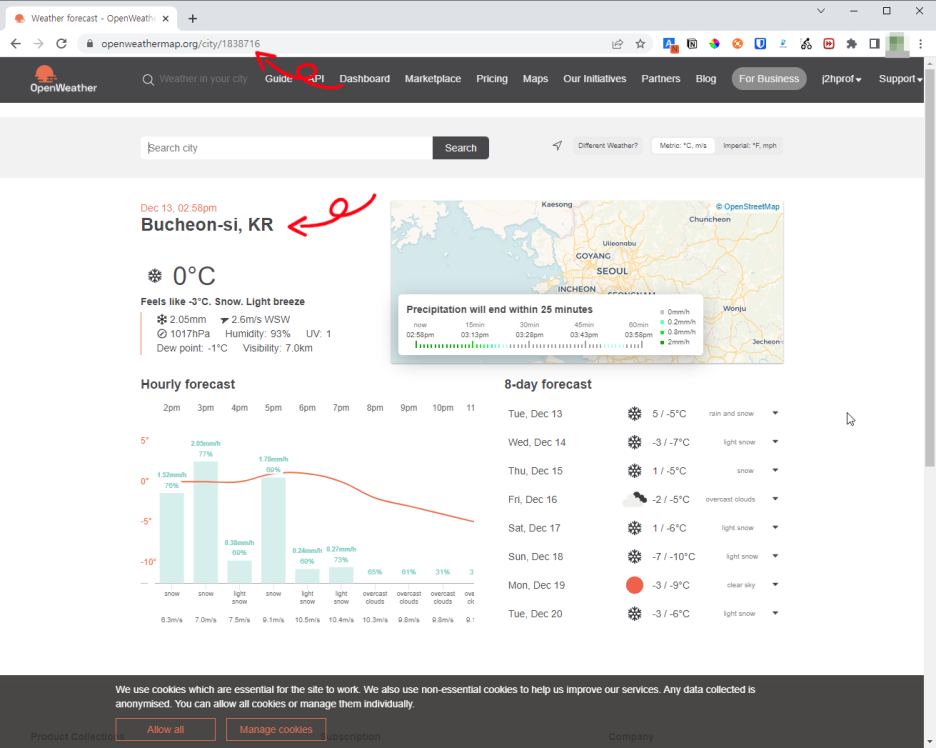Image resolution: width=936 pixels, height=748 pixels.
Task: Click the search magnifier icon in navbar
Action: [x=148, y=79]
